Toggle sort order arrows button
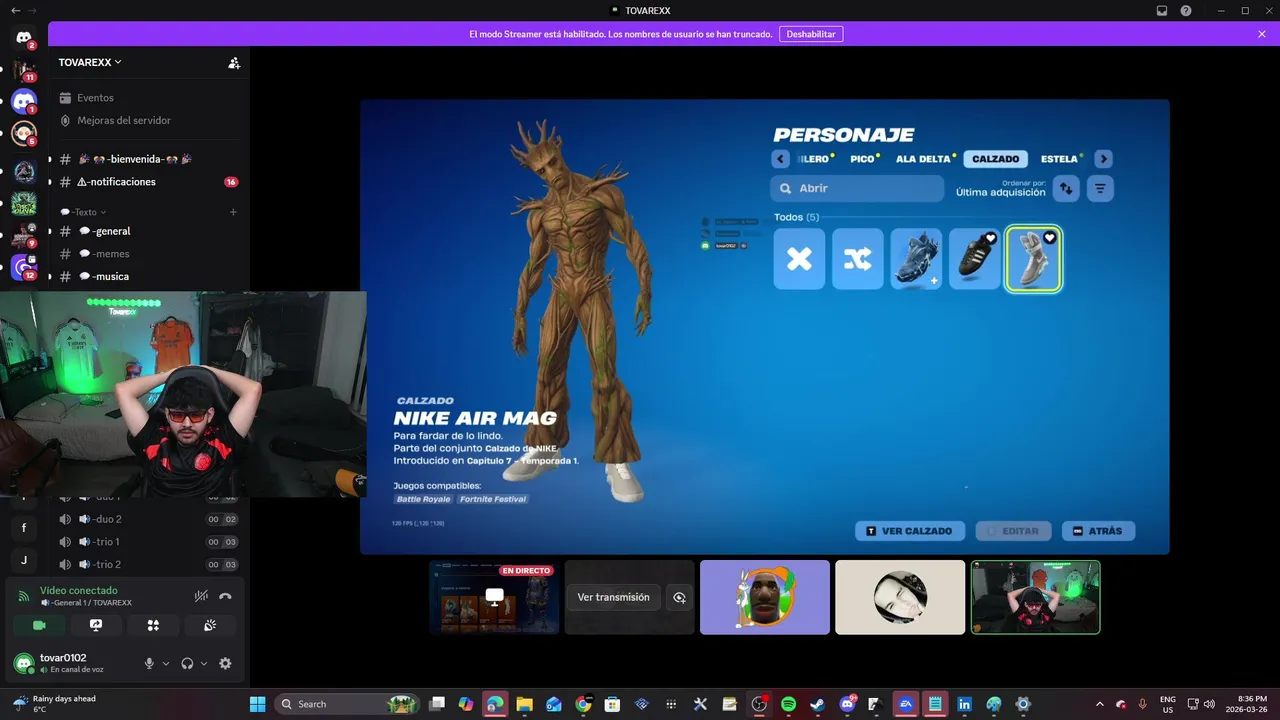This screenshot has height=720, width=1280. click(x=1066, y=188)
